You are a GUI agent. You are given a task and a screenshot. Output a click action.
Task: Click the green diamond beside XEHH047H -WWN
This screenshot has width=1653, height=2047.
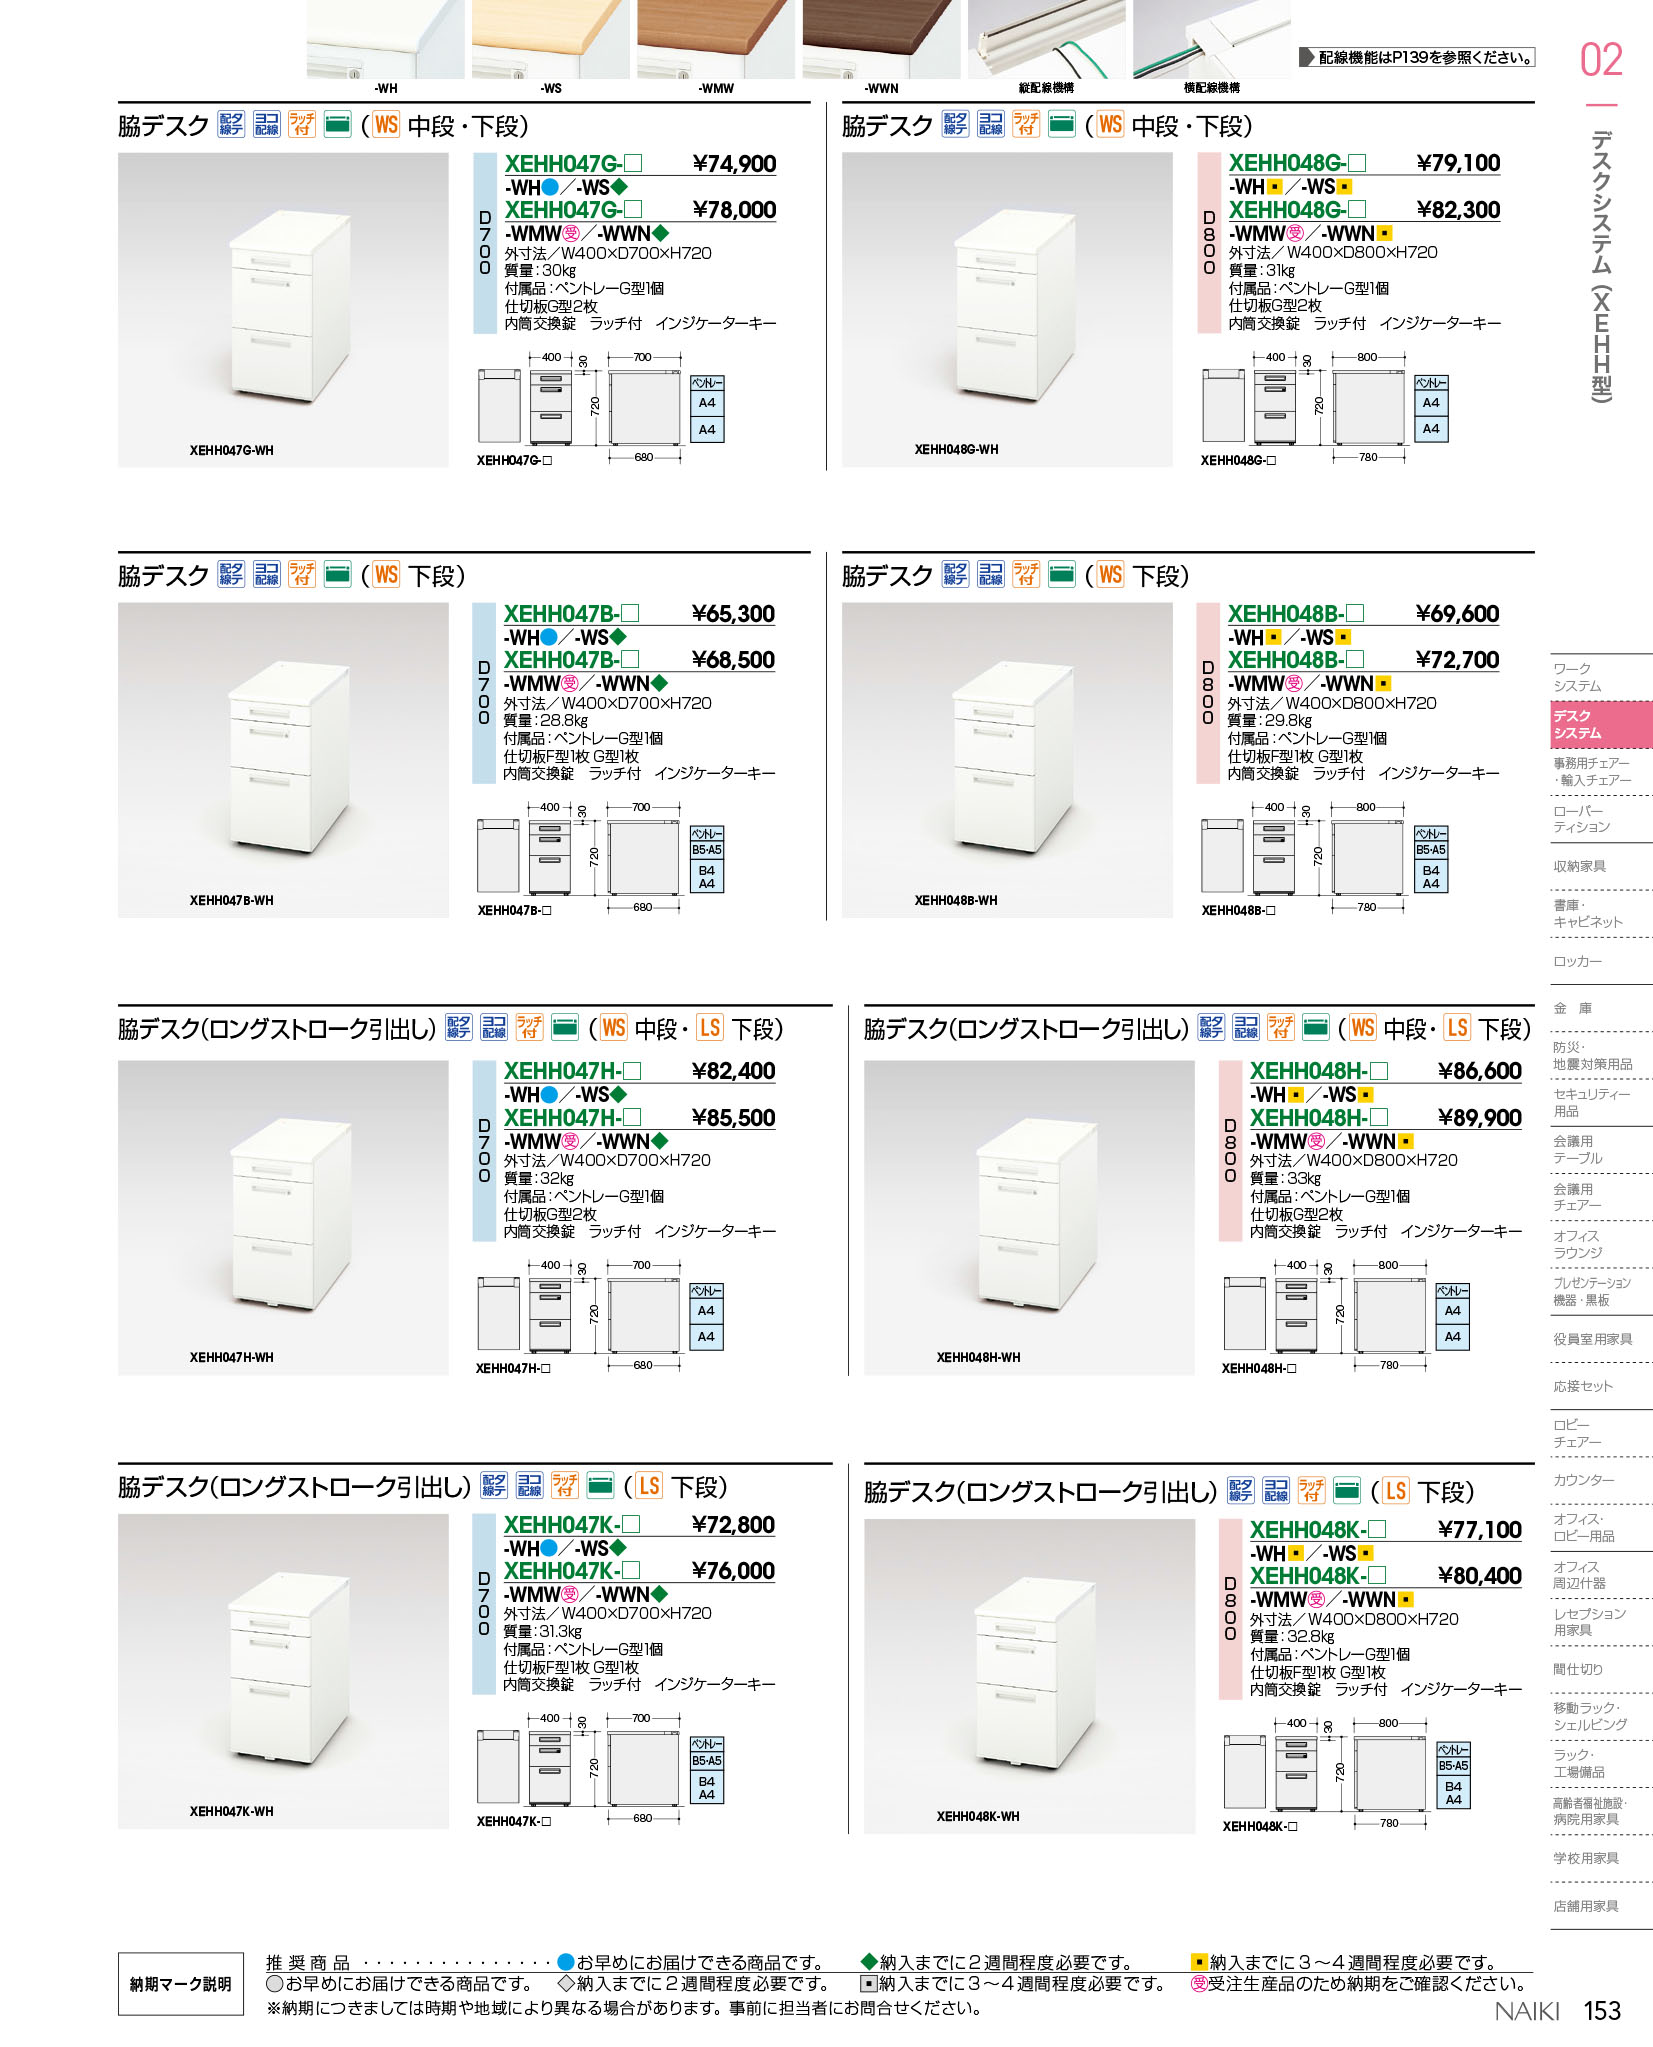[x=659, y=1141]
